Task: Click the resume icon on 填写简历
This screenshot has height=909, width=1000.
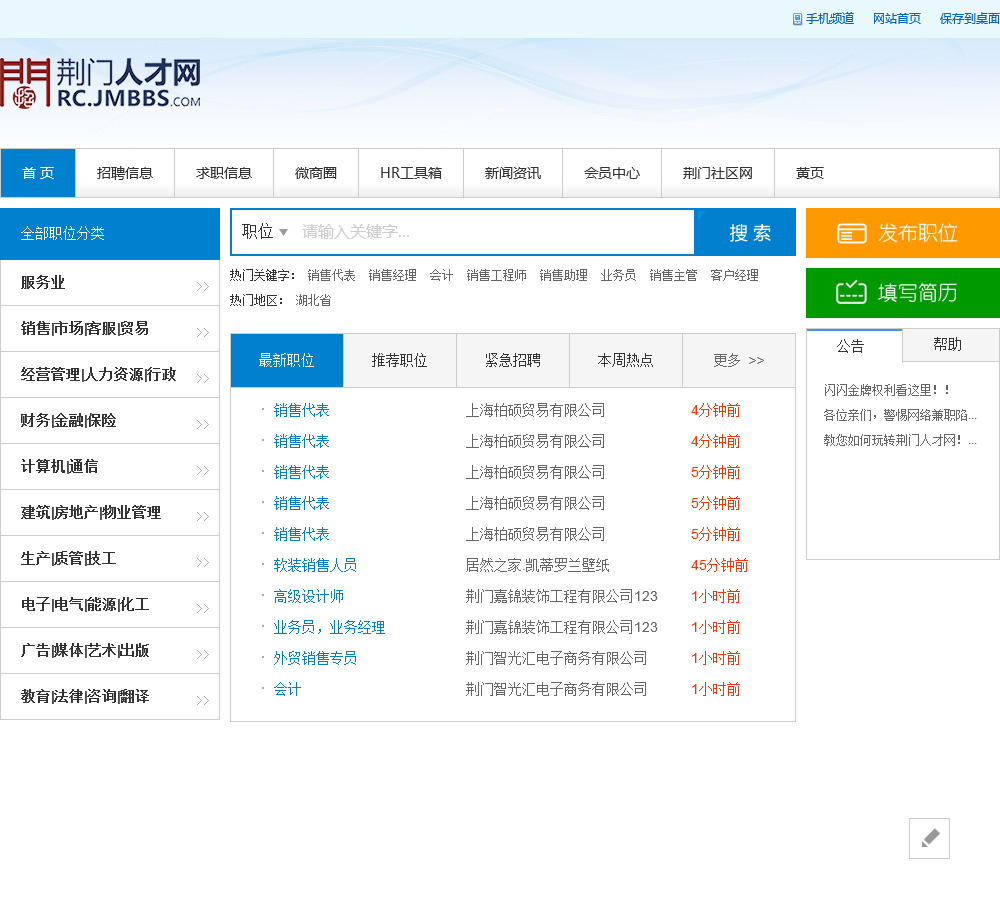Action: pyautogui.click(x=852, y=293)
